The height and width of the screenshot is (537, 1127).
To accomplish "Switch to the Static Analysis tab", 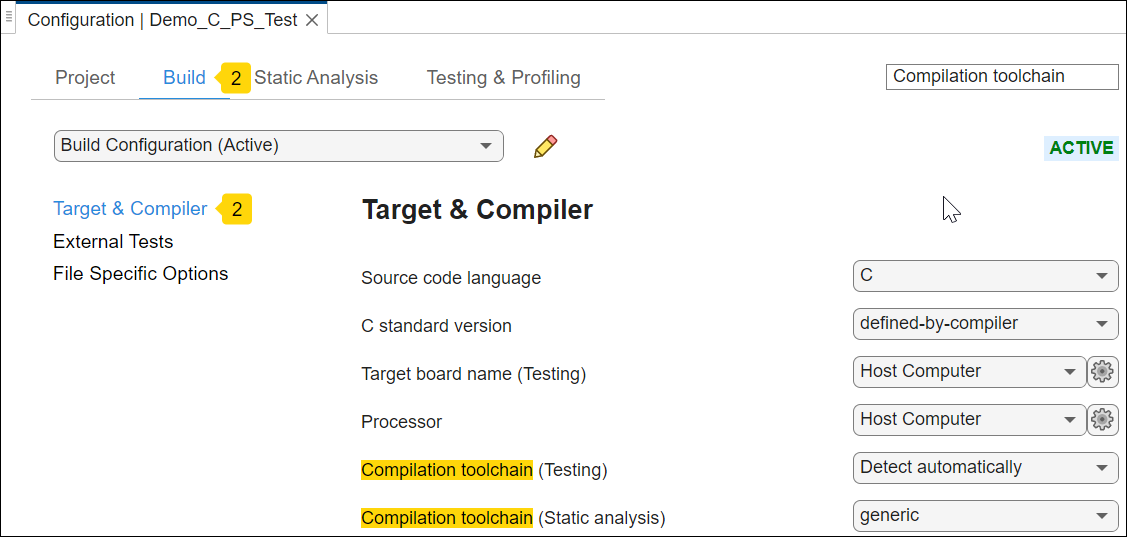I will pos(316,78).
